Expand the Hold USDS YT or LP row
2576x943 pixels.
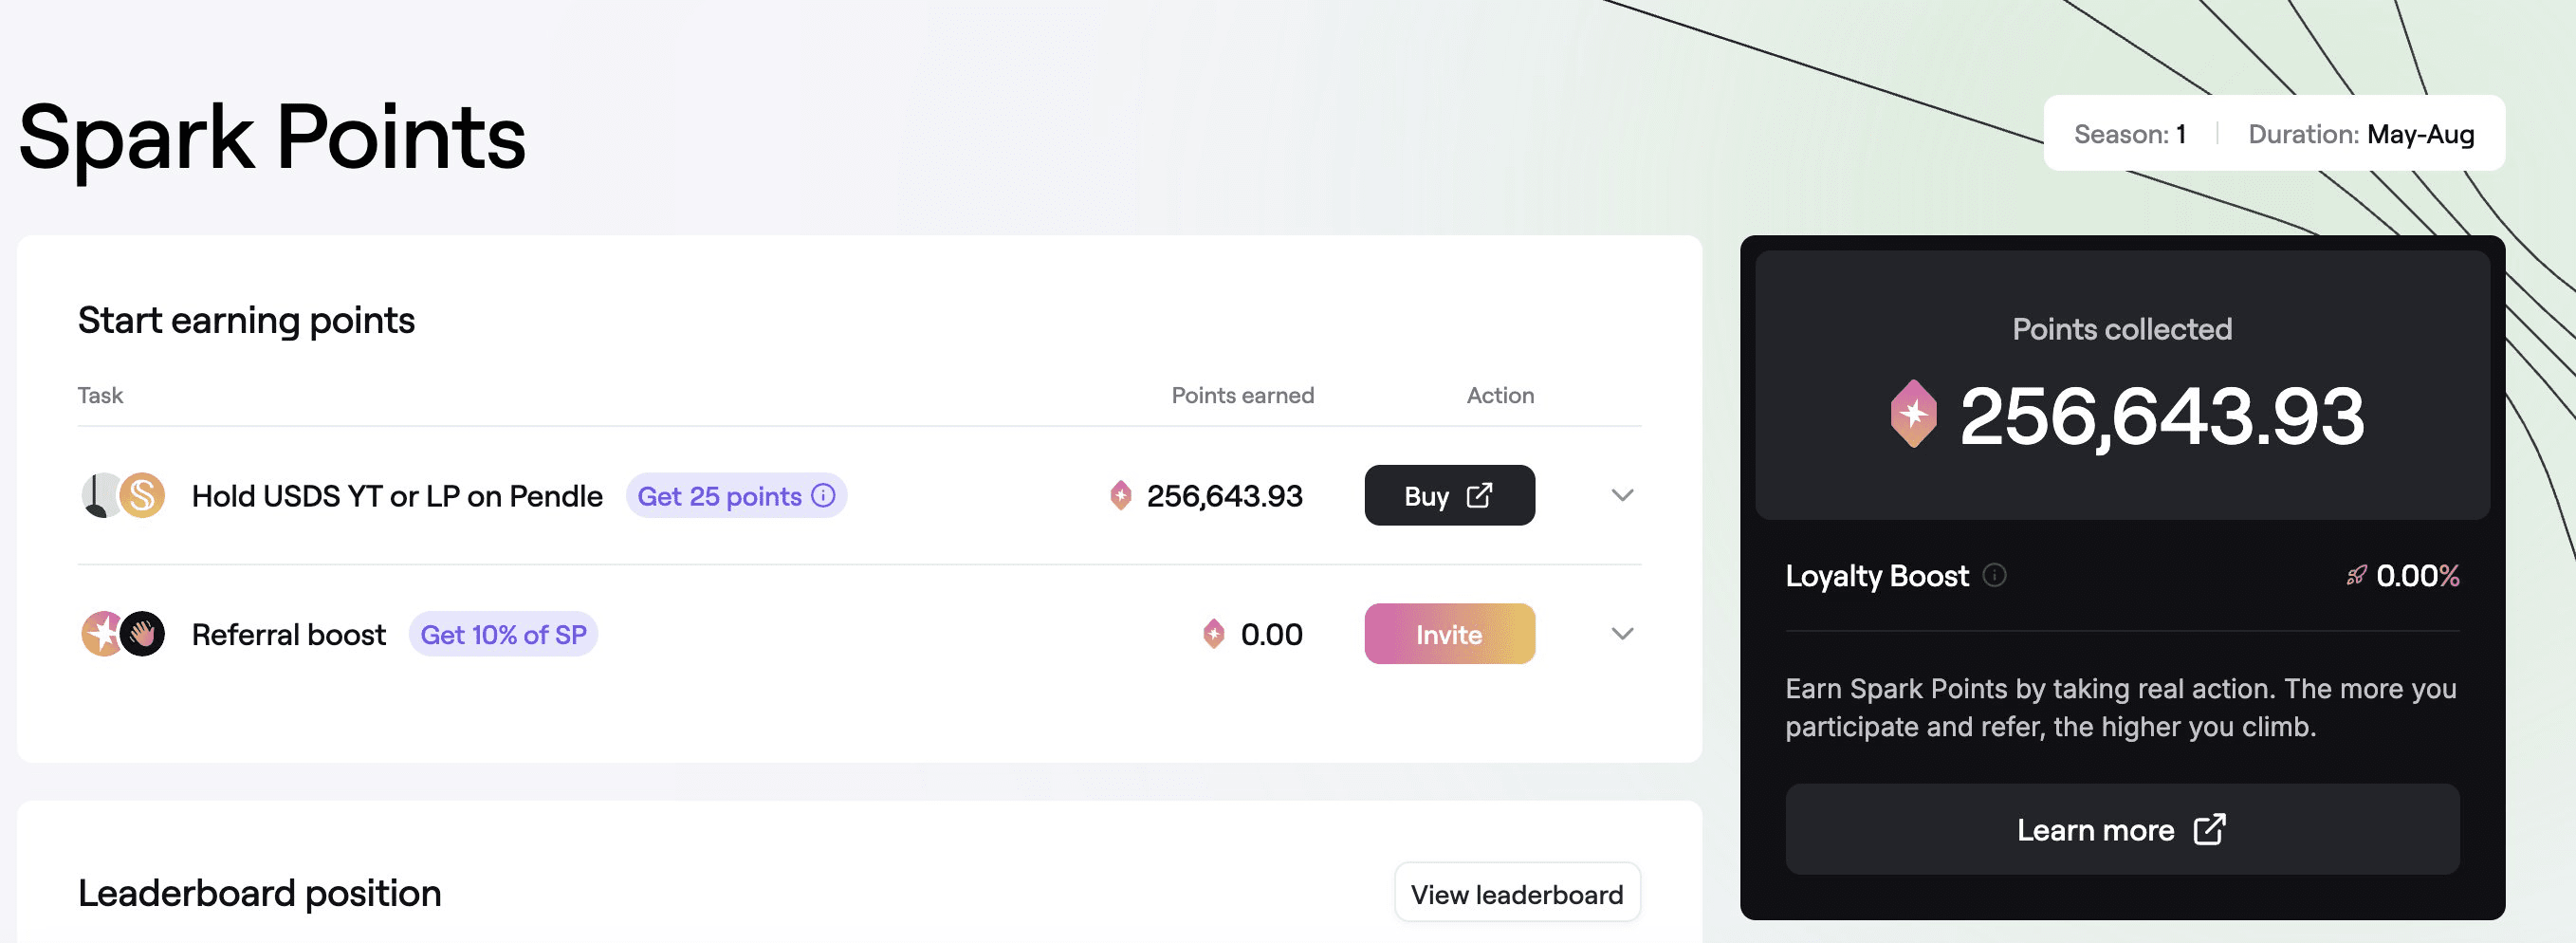[1622, 496]
